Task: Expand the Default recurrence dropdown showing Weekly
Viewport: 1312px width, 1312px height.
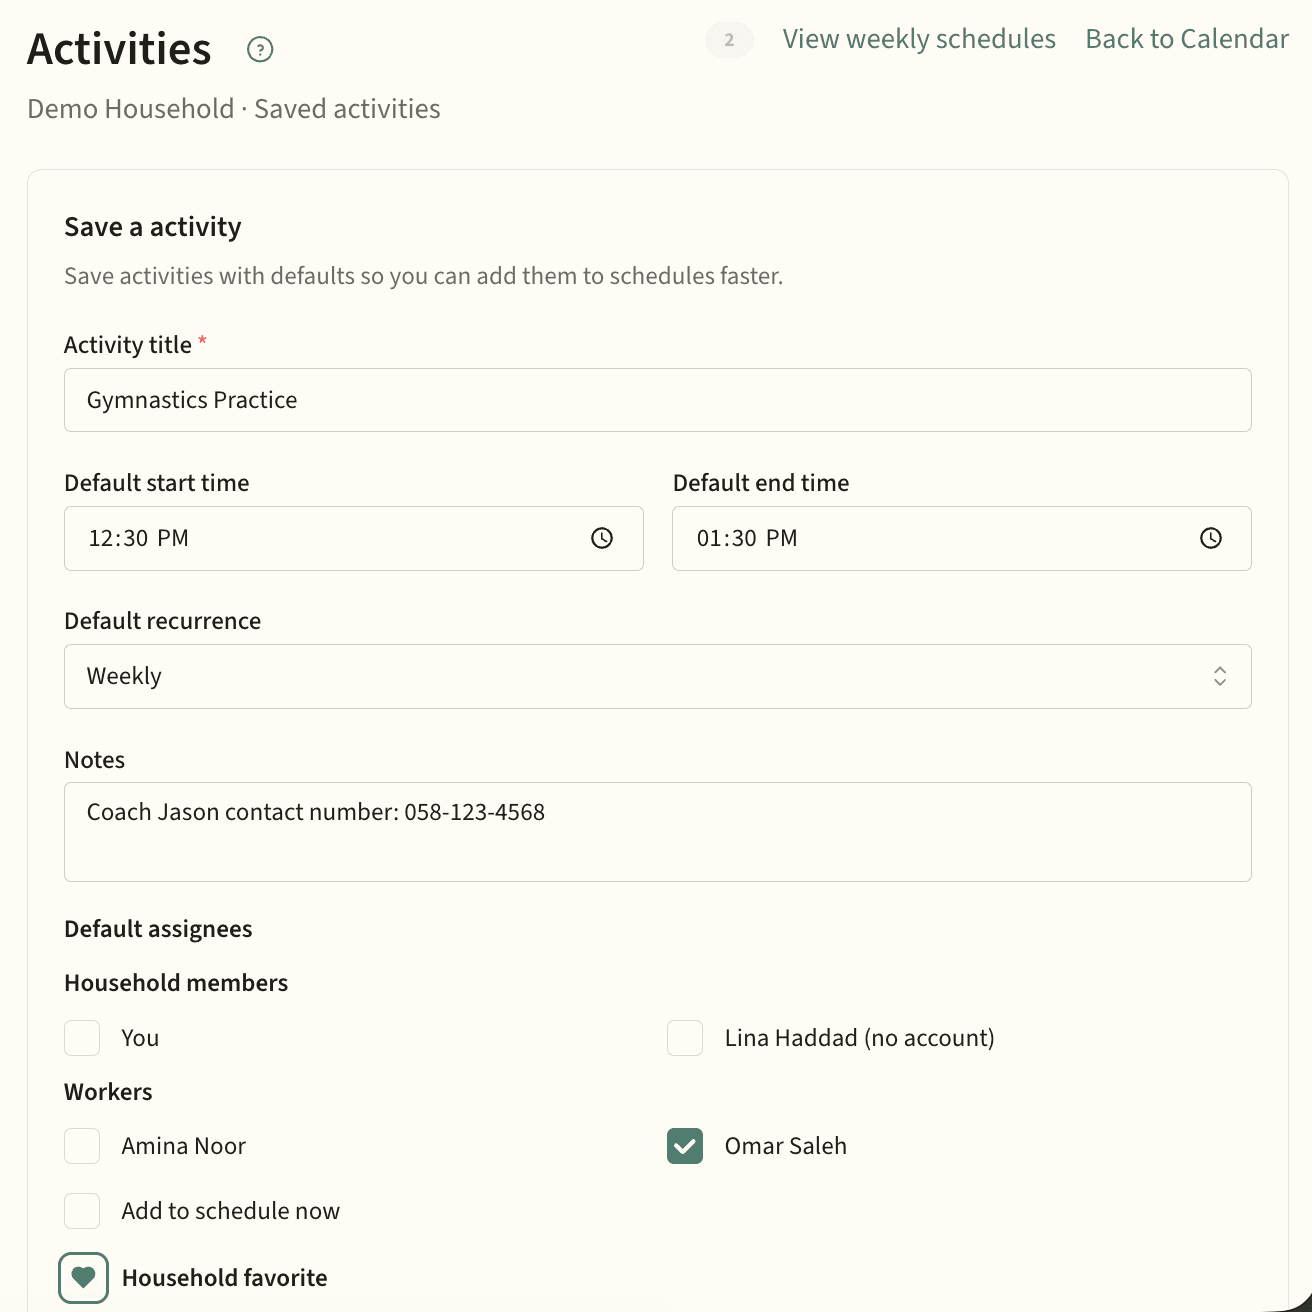Action: click(640, 676)
